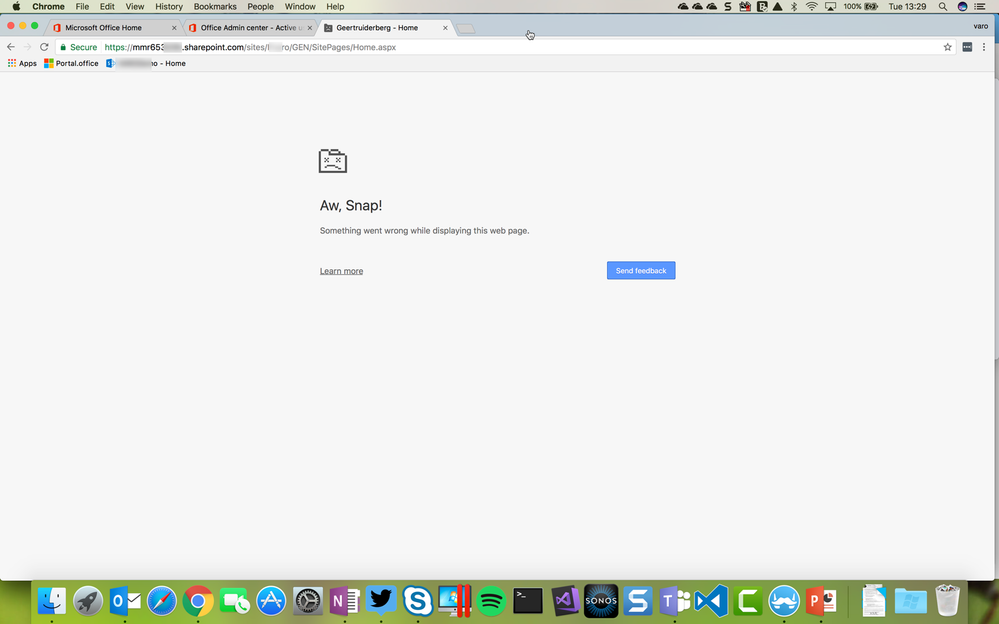Open a new tab
The width and height of the screenshot is (999, 624).
(466, 29)
